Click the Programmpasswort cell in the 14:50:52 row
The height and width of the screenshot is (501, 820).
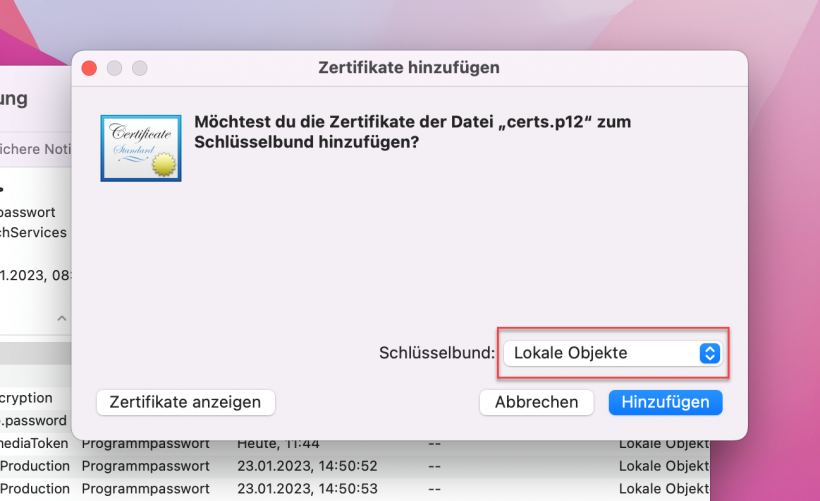pos(145,466)
